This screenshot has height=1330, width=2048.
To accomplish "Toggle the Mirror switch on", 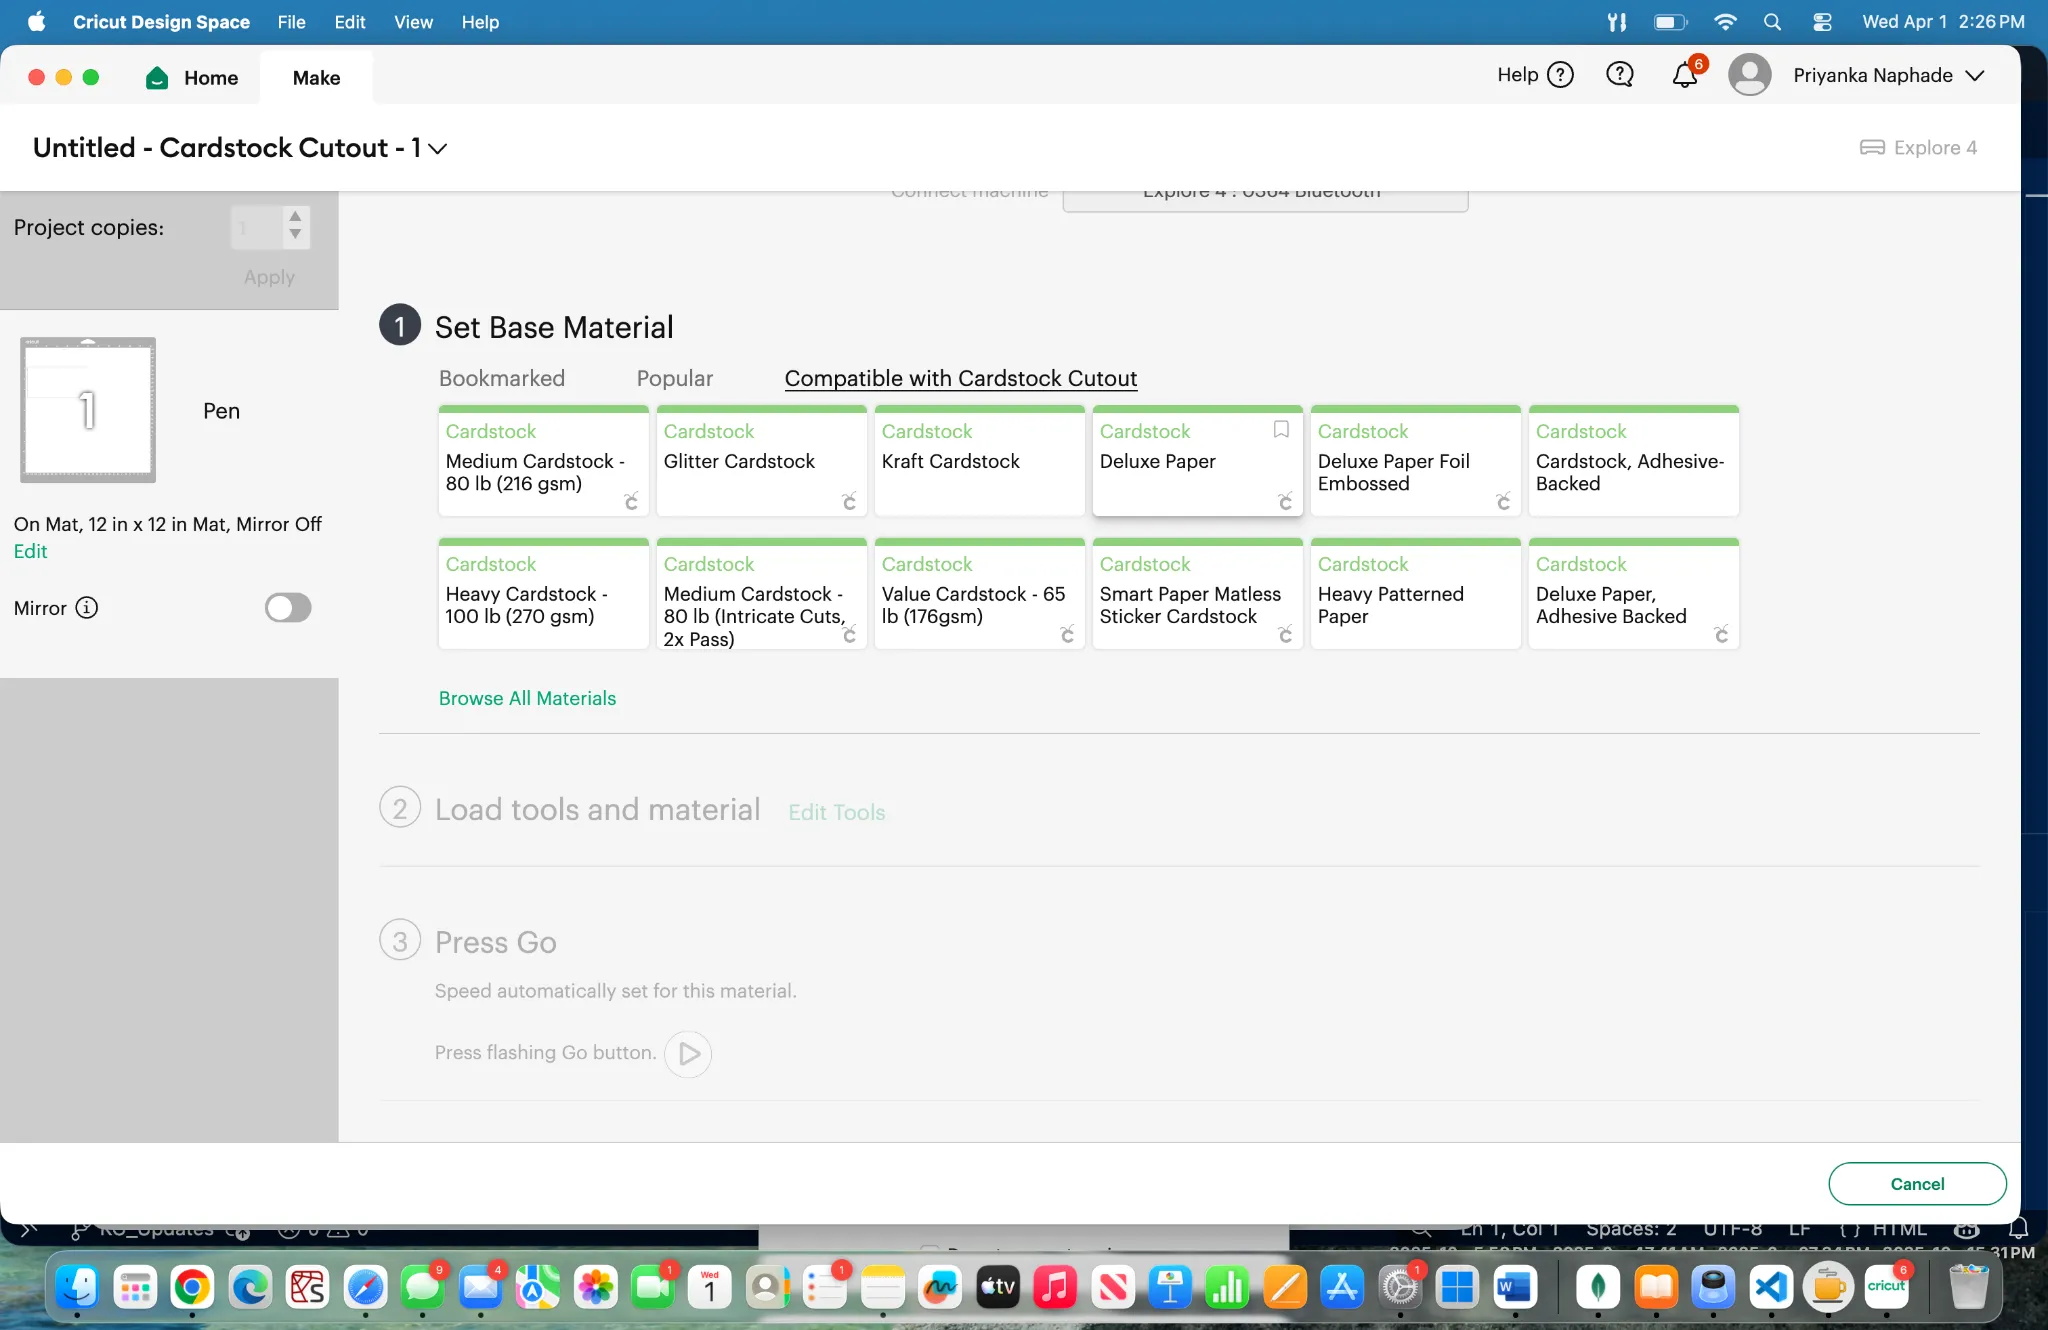I will click(x=288, y=608).
